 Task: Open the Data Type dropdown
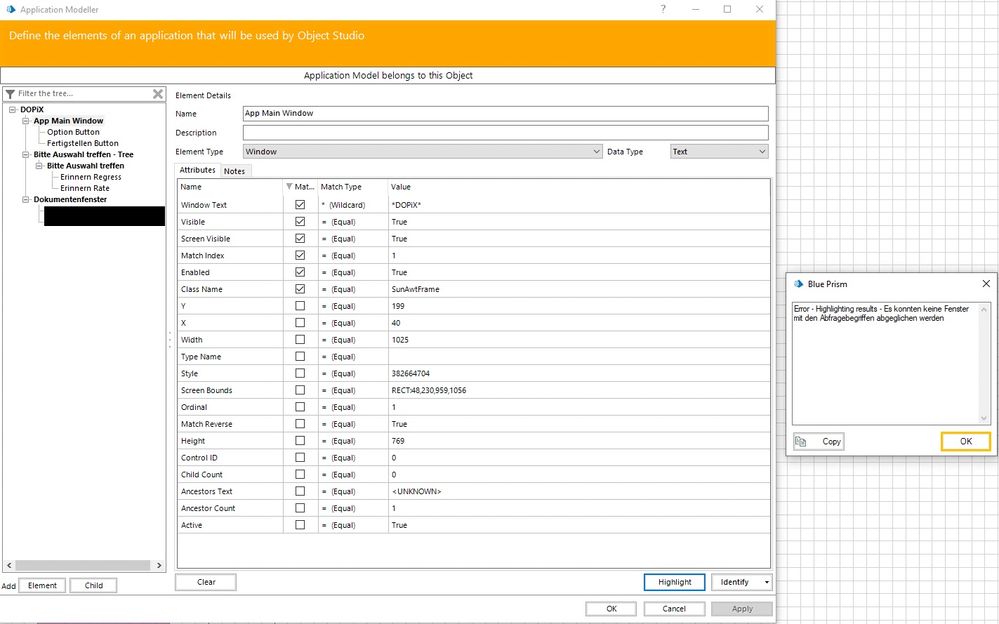761,152
